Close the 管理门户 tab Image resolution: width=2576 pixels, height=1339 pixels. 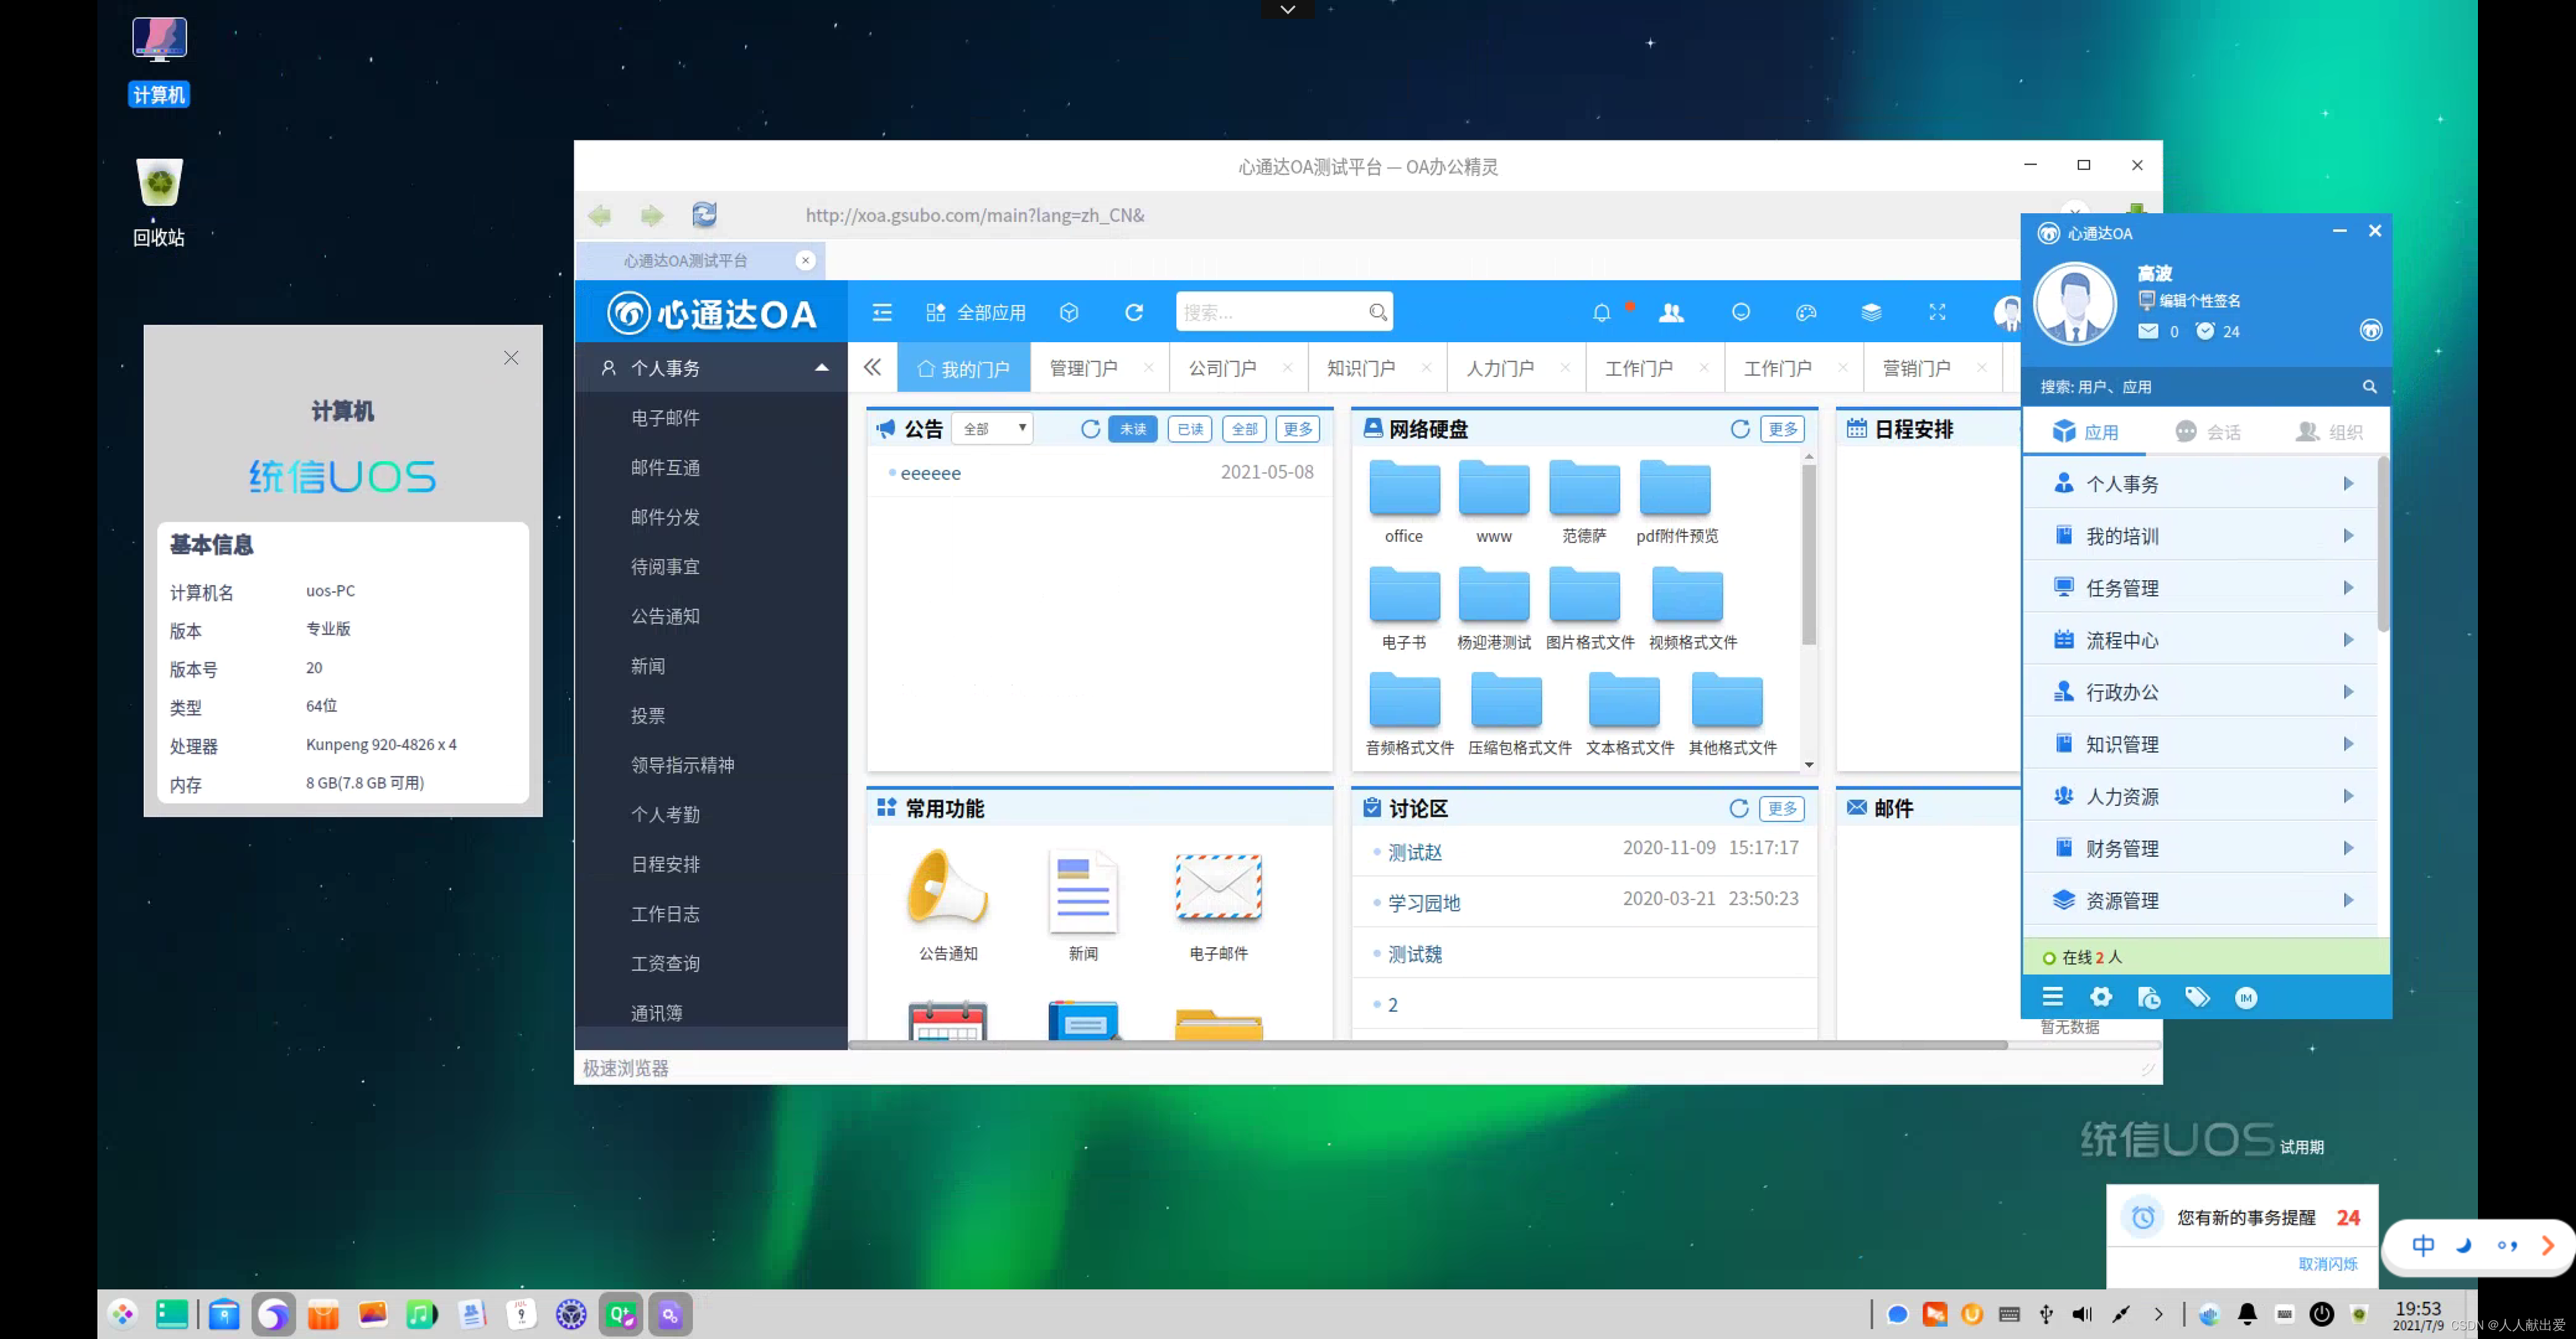click(x=1148, y=368)
